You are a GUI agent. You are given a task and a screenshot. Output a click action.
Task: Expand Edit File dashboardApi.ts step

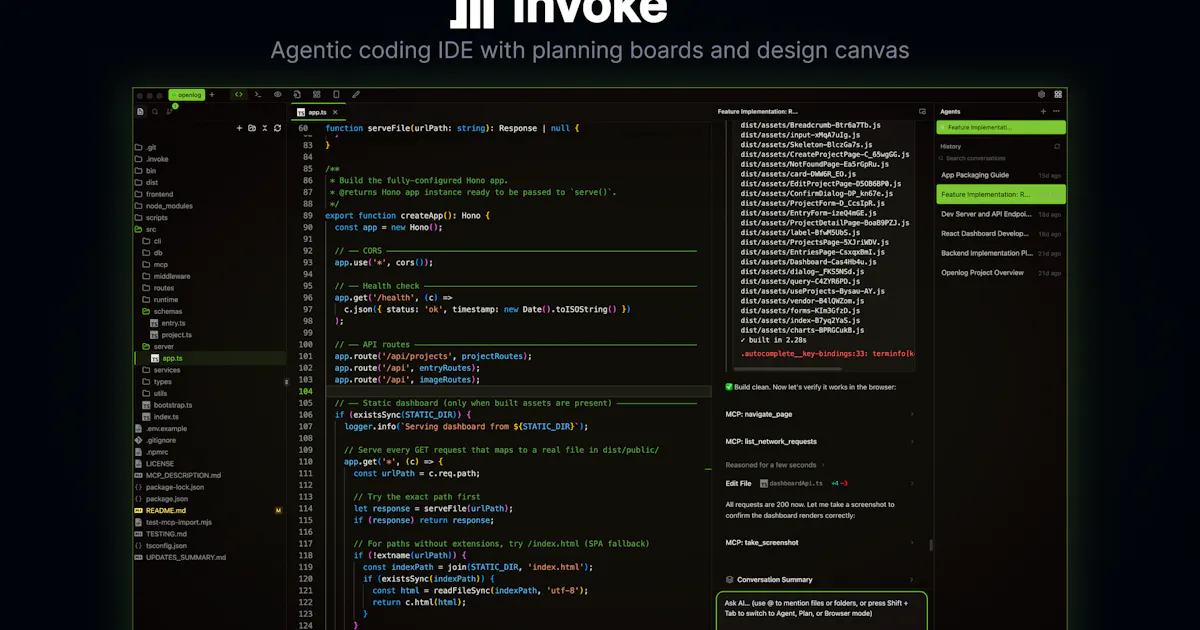(x=819, y=483)
